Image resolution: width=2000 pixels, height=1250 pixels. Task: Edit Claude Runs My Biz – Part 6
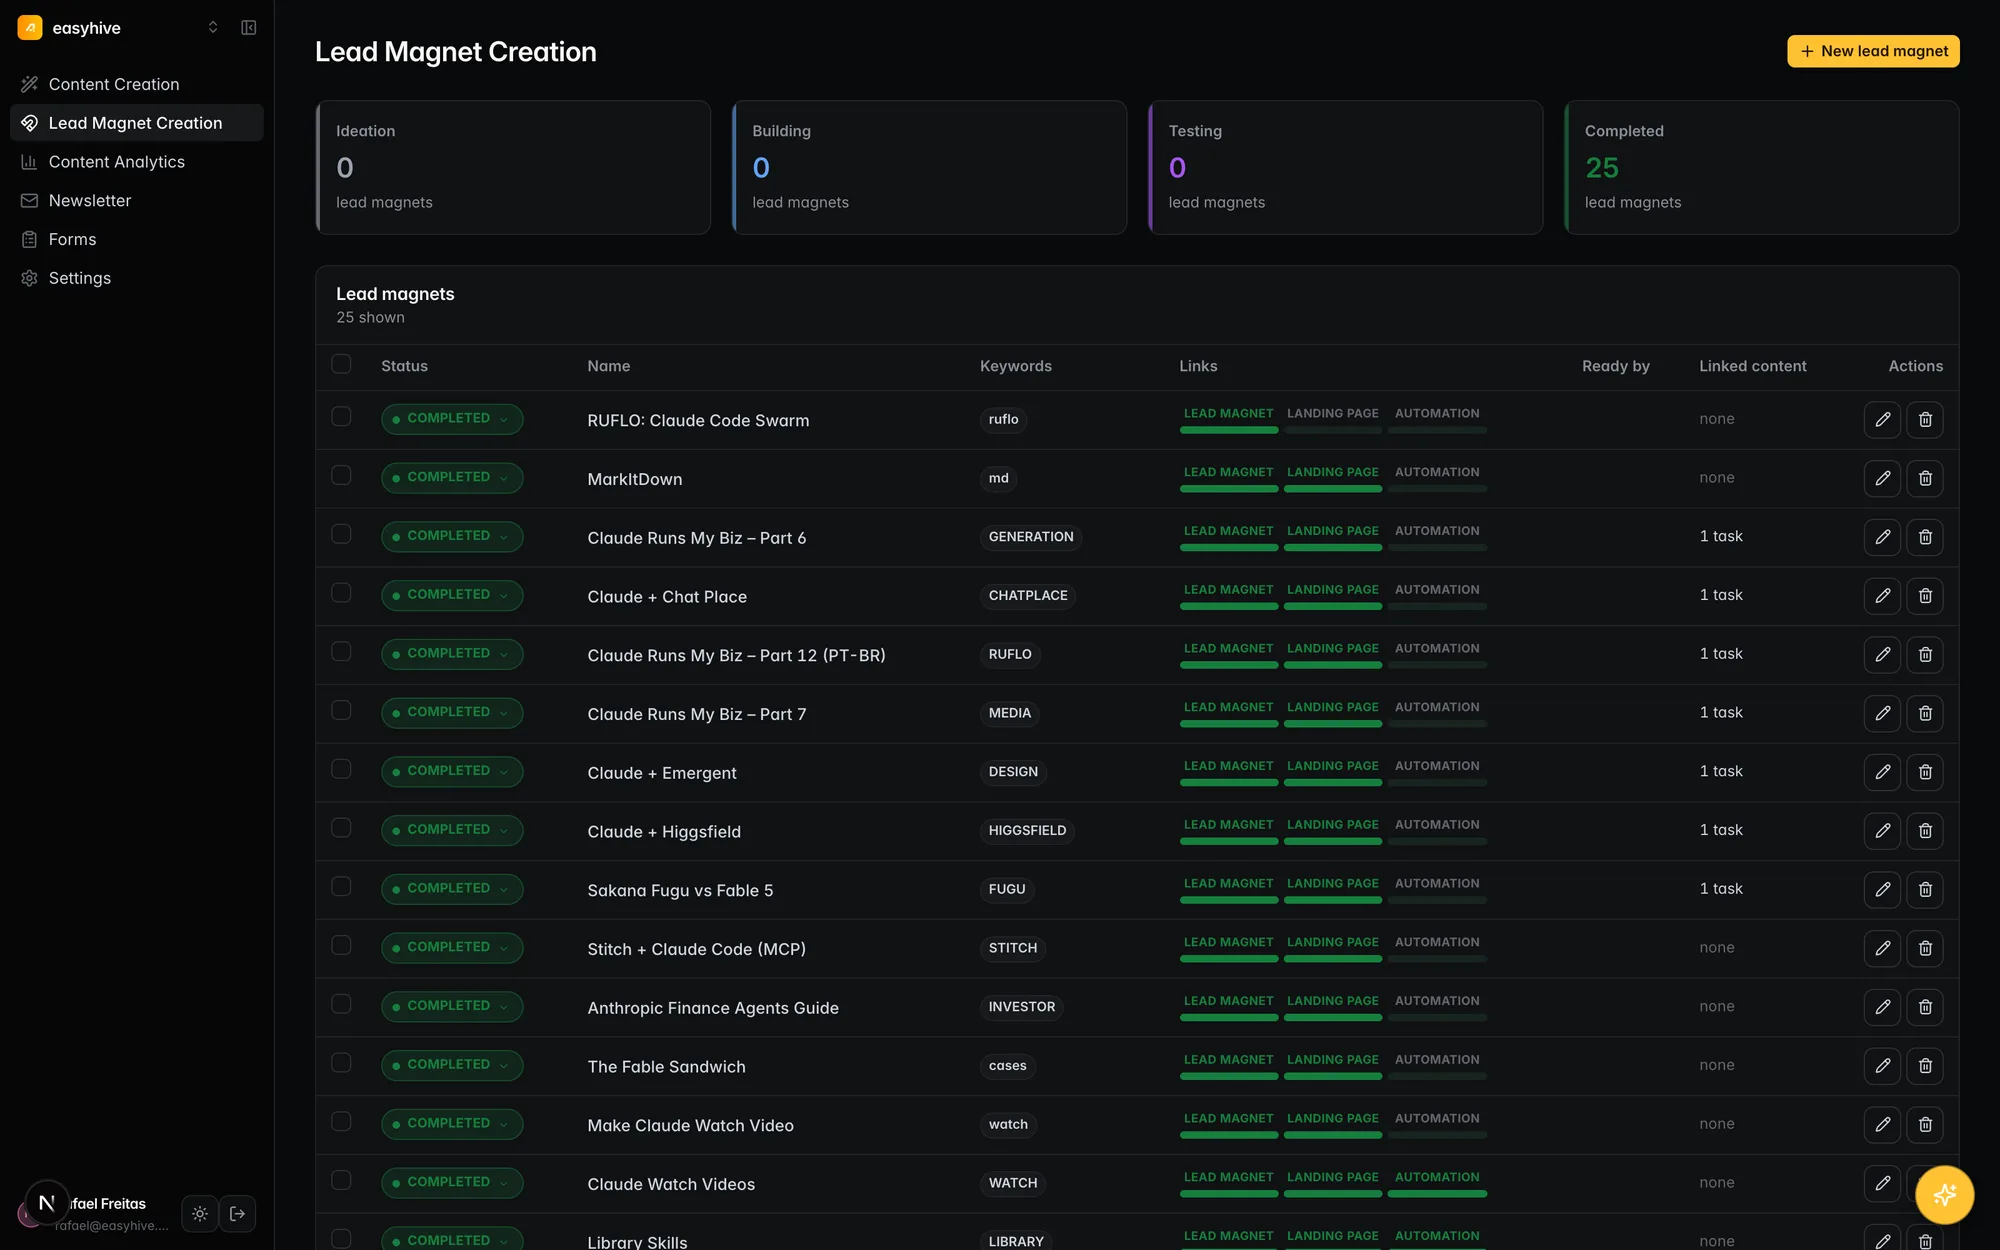(x=1882, y=537)
